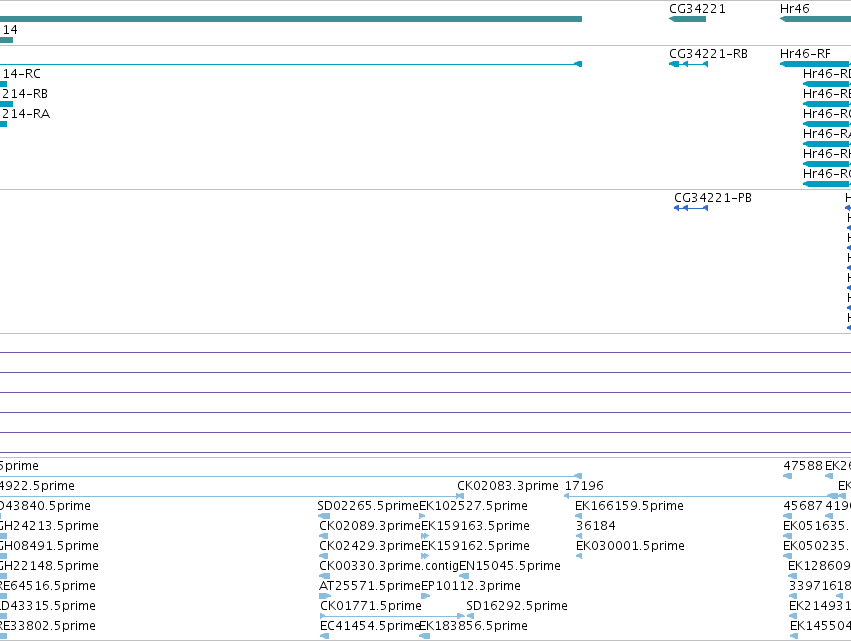Click the CG34221-PB protein label
Image resolution: width=851 pixels, height=641 pixels.
713,198
